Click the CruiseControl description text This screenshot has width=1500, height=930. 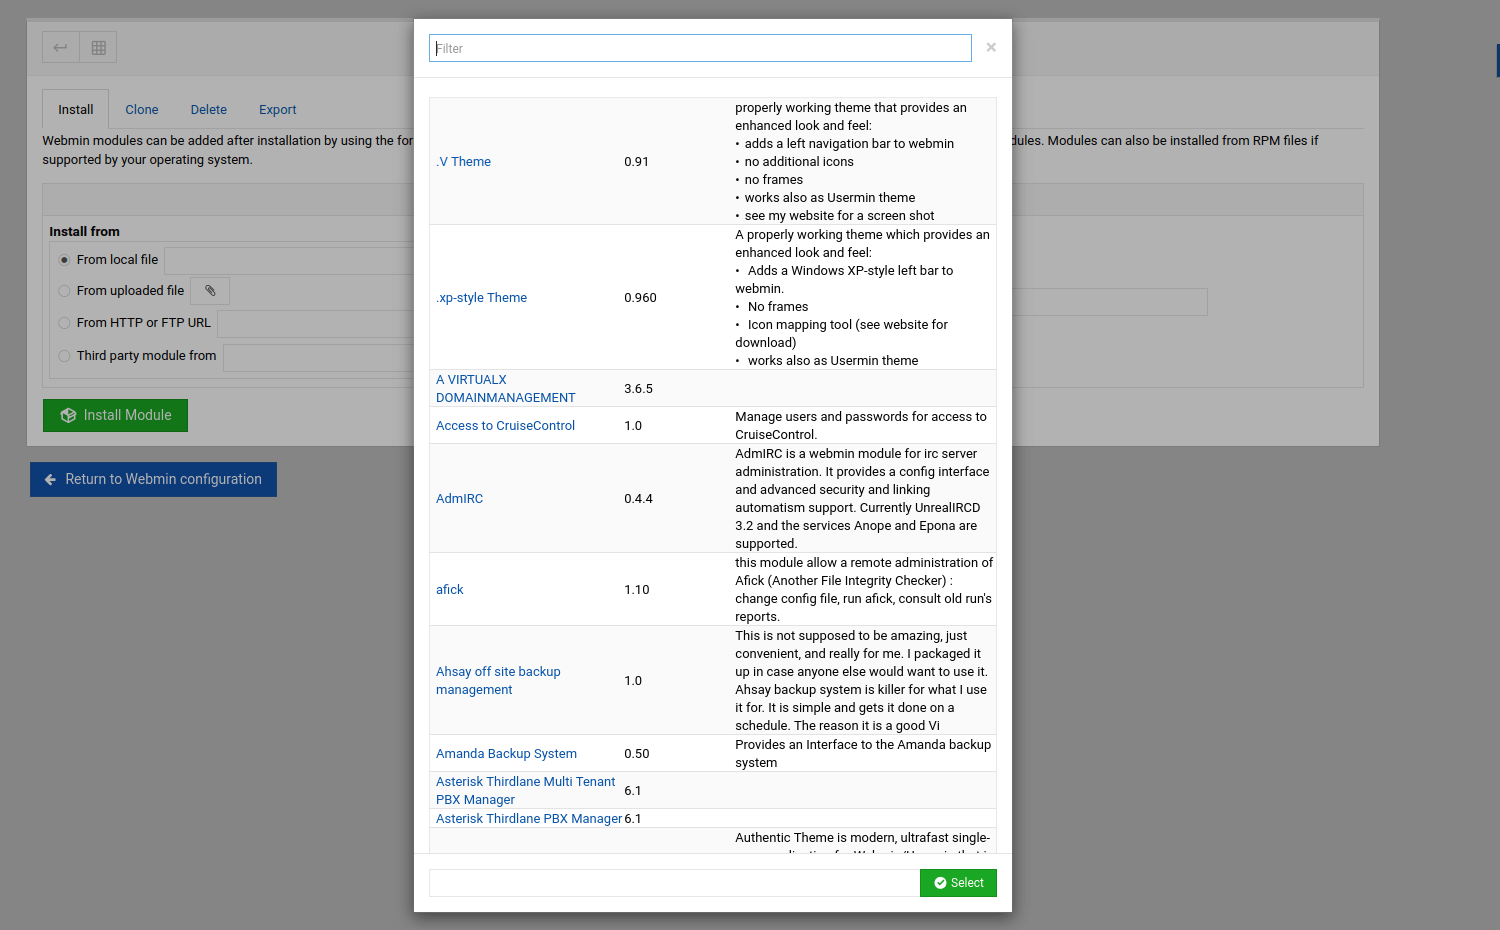click(x=861, y=426)
